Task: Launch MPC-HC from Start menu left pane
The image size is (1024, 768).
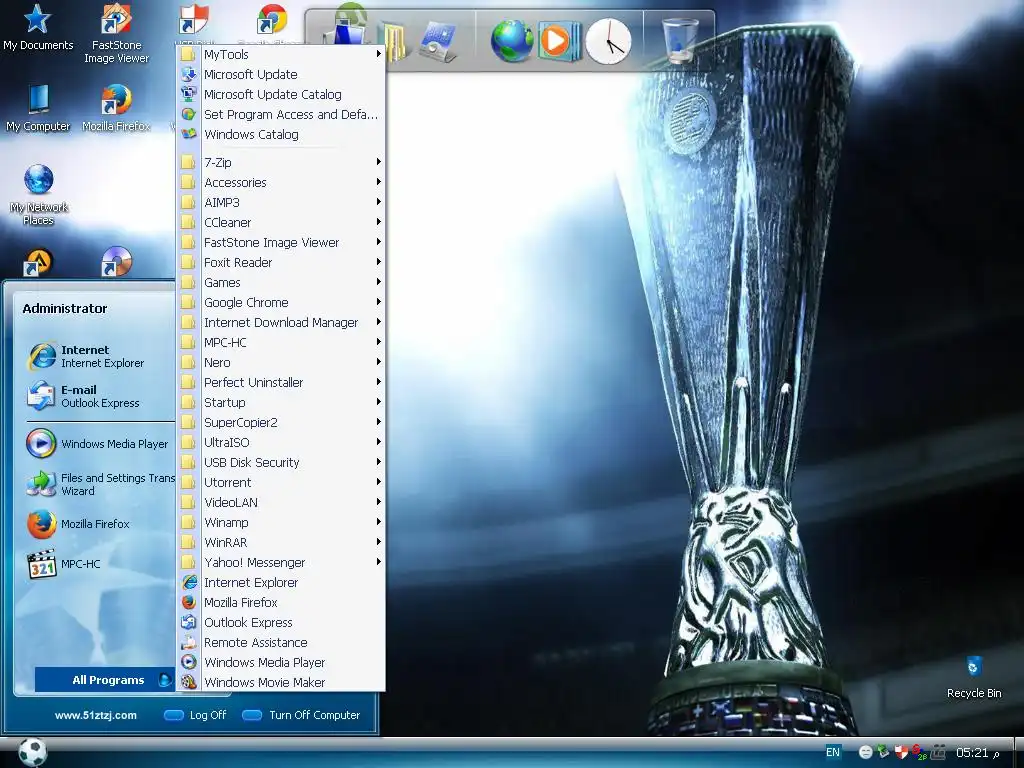Action: [98, 564]
